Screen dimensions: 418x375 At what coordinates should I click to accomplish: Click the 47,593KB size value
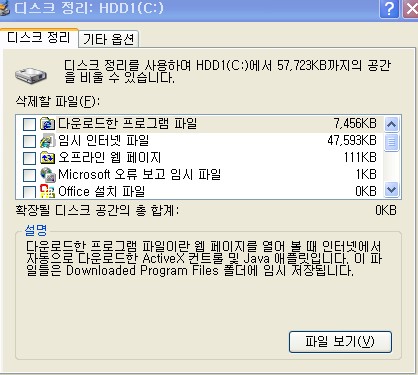[x=352, y=141]
